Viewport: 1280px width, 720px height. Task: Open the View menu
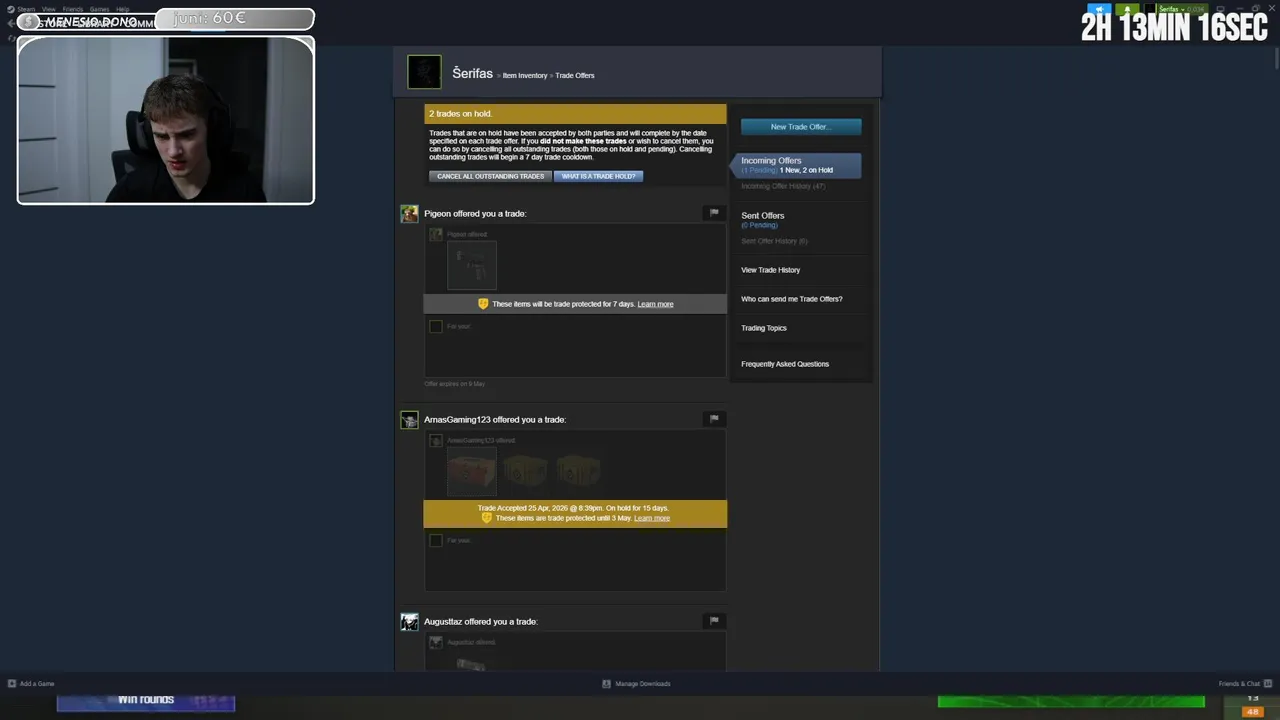pos(48,9)
